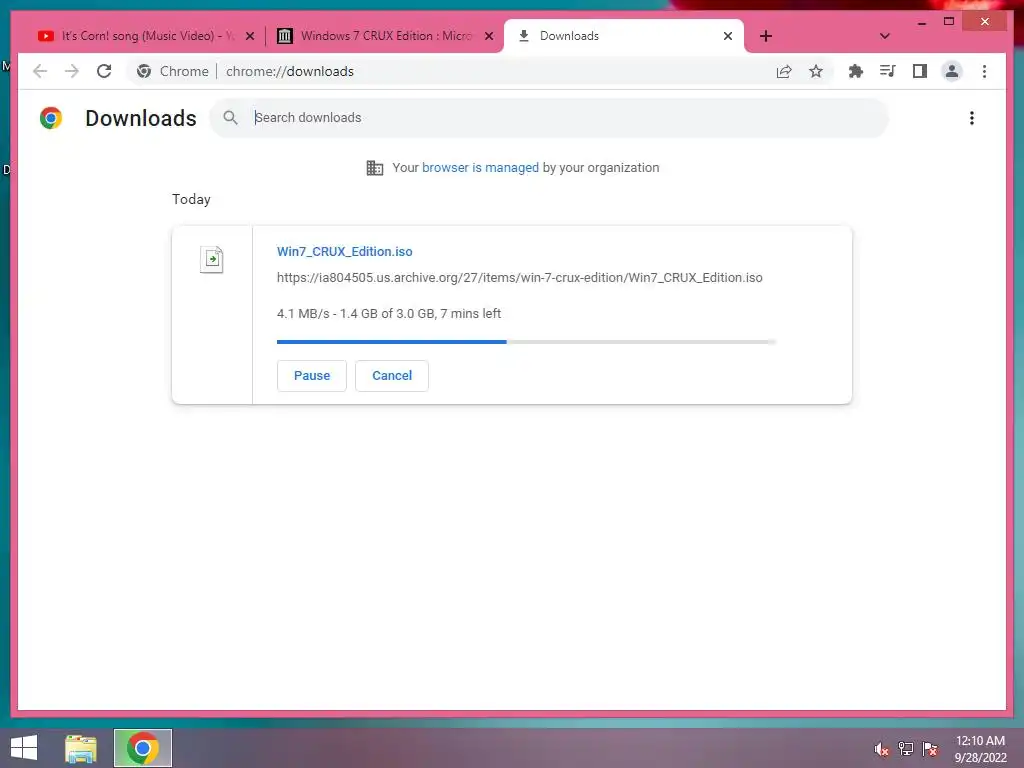Open the network tray icon
Image resolution: width=1024 pixels, height=768 pixels.
(906, 749)
